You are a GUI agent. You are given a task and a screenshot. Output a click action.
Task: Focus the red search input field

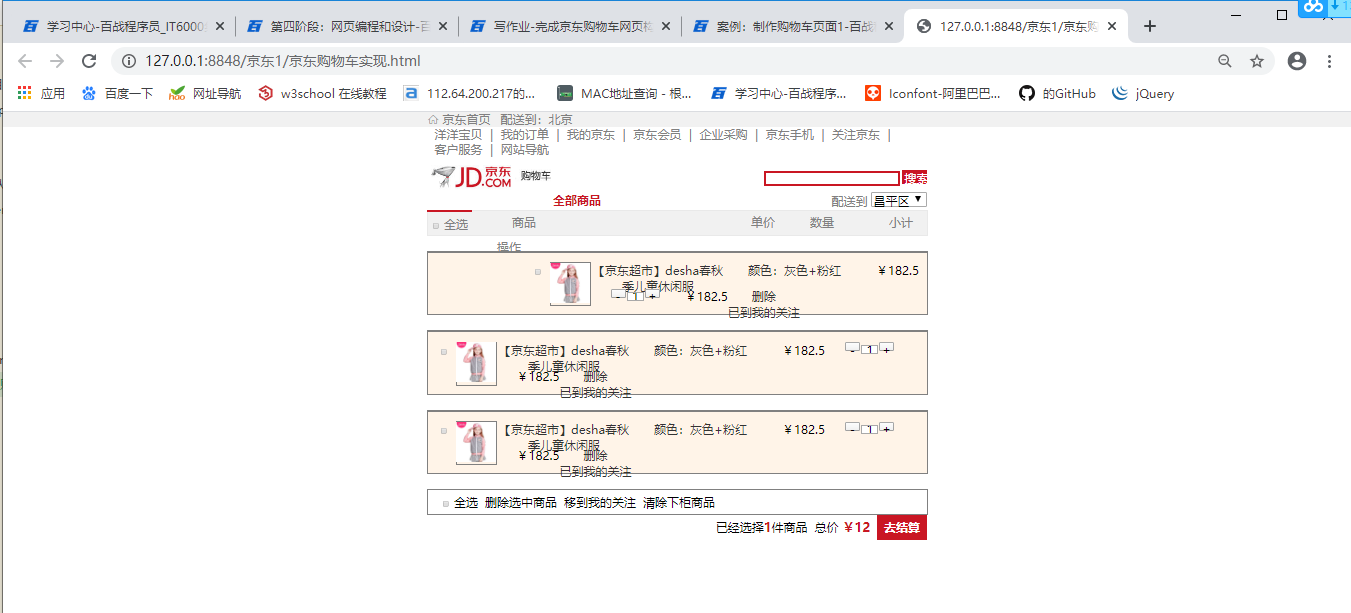[832, 178]
